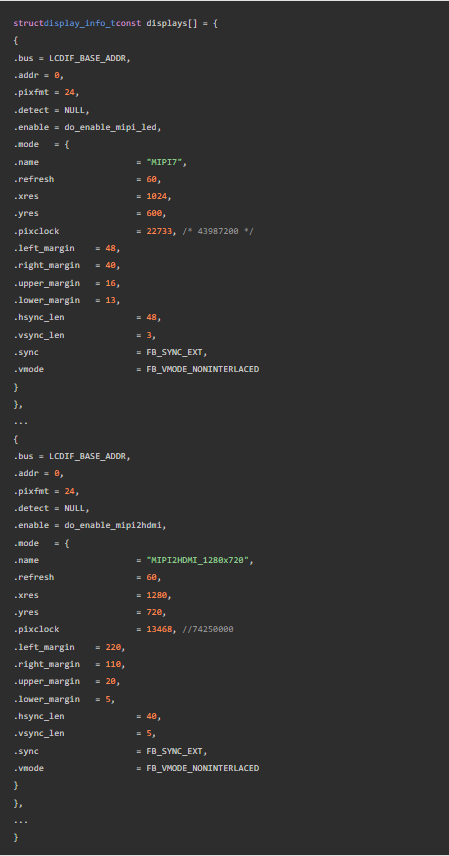Click the pixclock value 13468
Image resolution: width=449 pixels, height=856 pixels.
click(159, 629)
